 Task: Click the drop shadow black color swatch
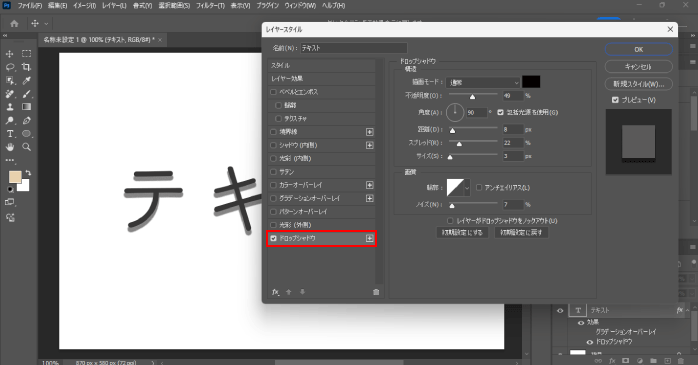click(531, 82)
